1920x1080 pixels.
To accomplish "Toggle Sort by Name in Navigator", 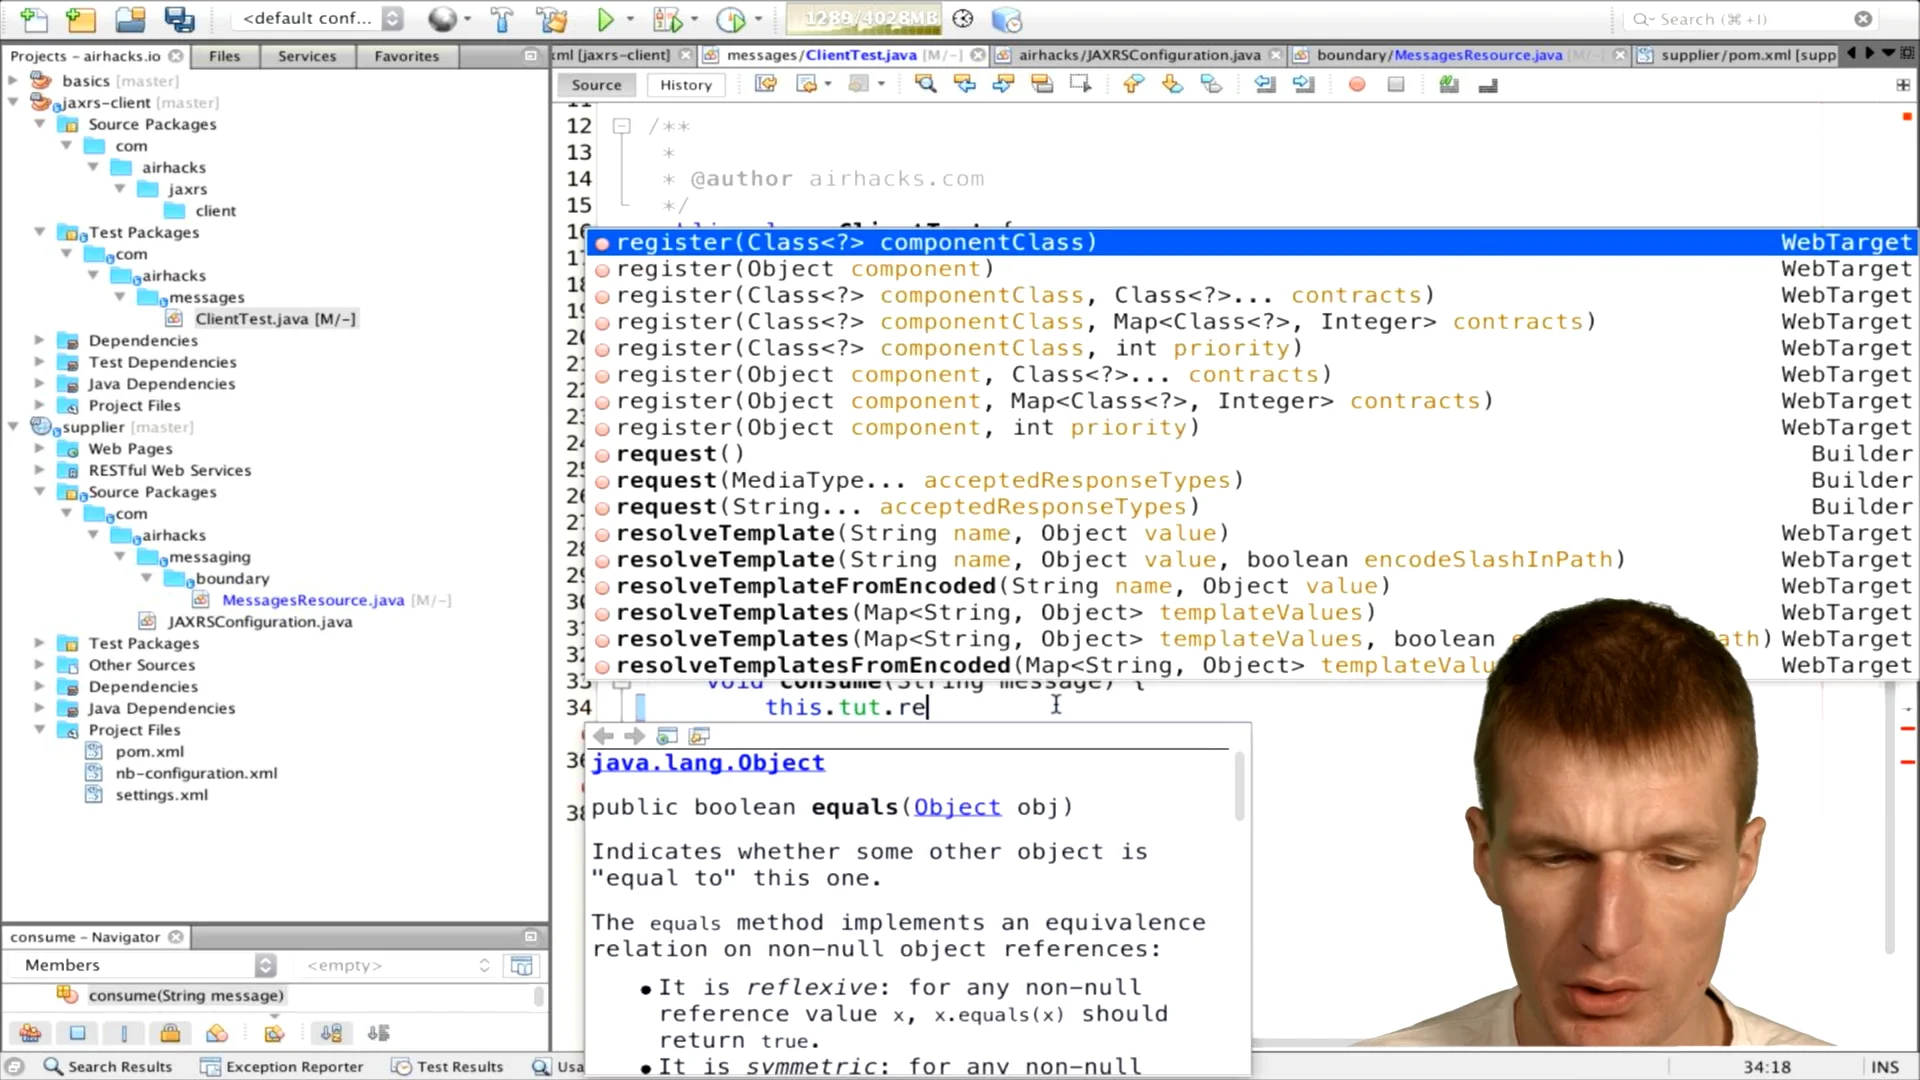I will 331,1033.
